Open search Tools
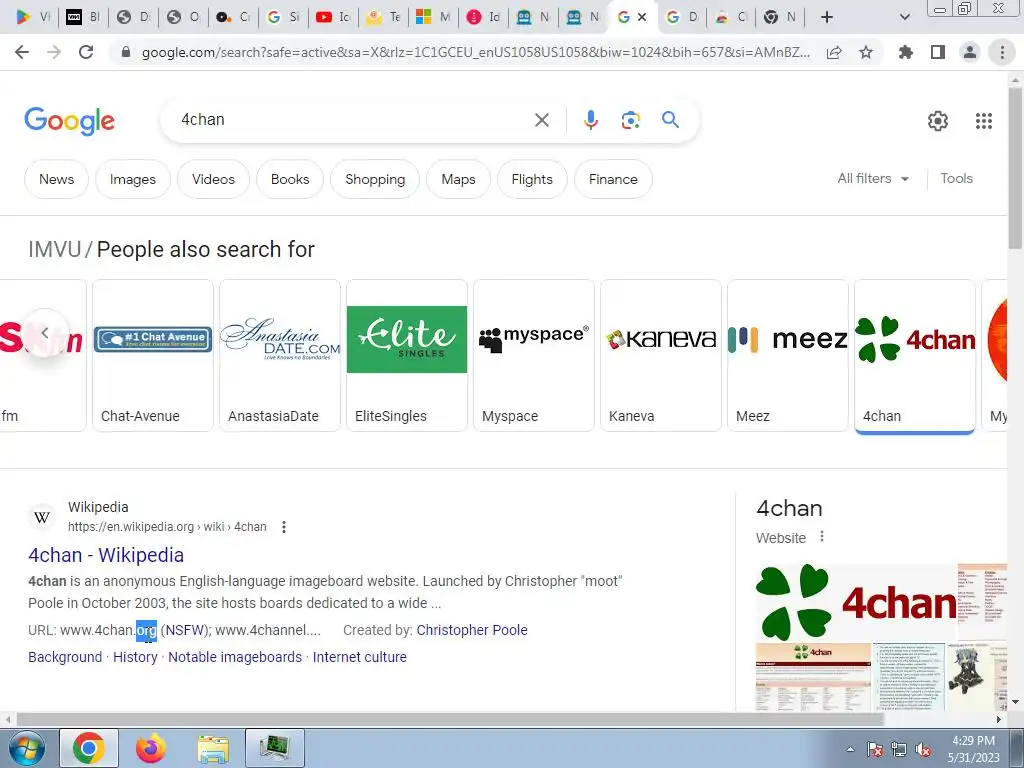This screenshot has height=768, width=1024. (956, 178)
